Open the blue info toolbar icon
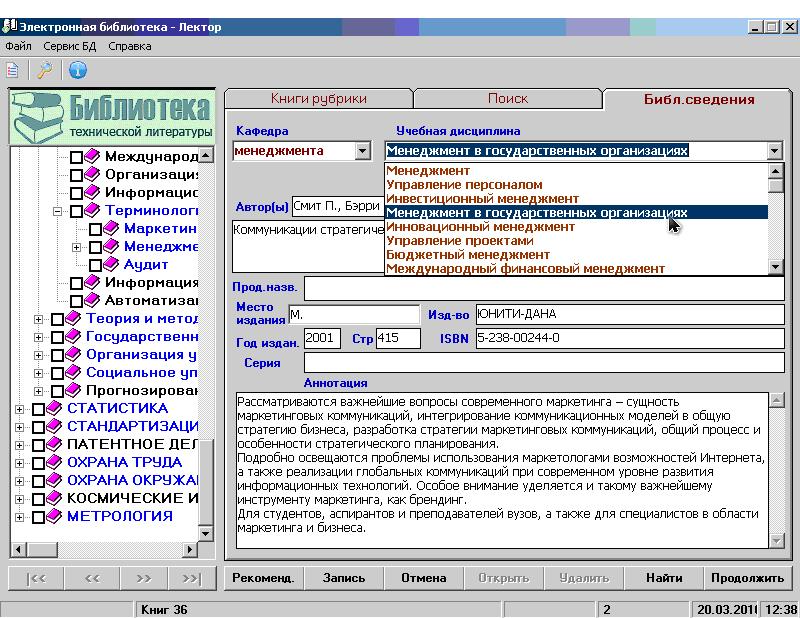Image resolution: width=800 pixels, height=618 pixels. coord(78,70)
